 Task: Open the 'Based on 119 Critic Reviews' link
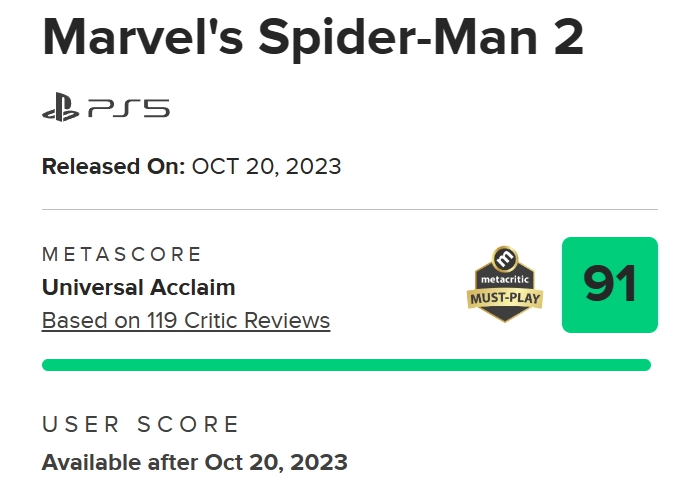pyautogui.click(x=186, y=321)
